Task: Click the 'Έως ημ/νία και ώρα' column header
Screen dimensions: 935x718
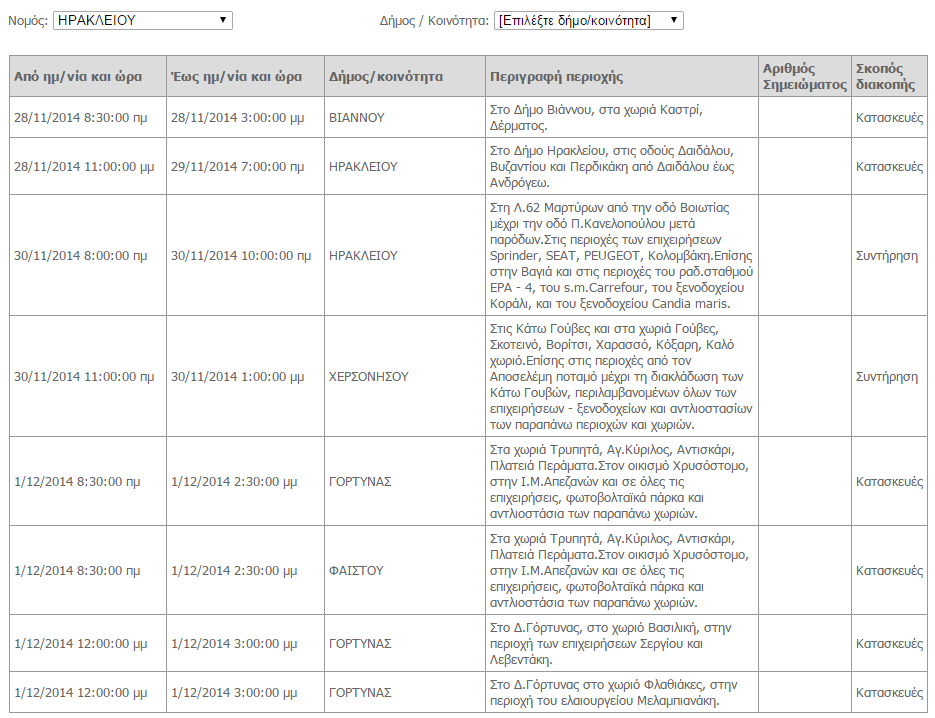Action: pyautogui.click(x=236, y=77)
